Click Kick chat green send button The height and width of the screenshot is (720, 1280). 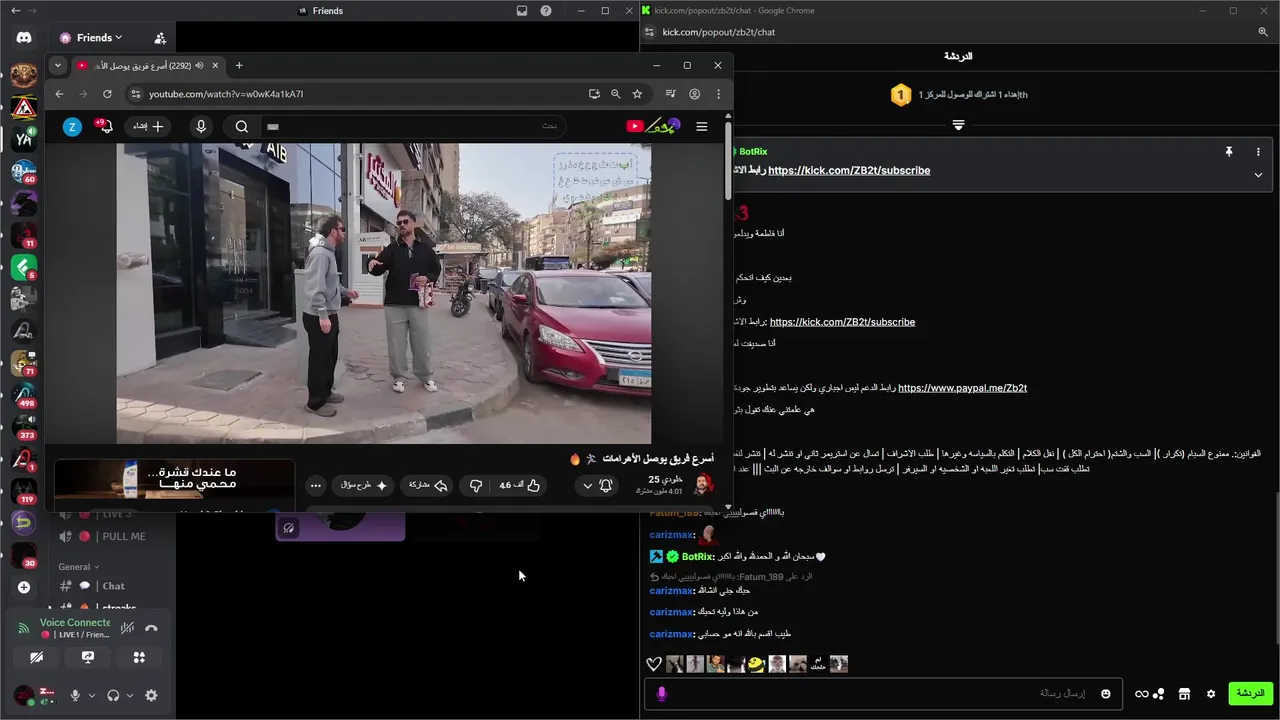[1250, 693]
